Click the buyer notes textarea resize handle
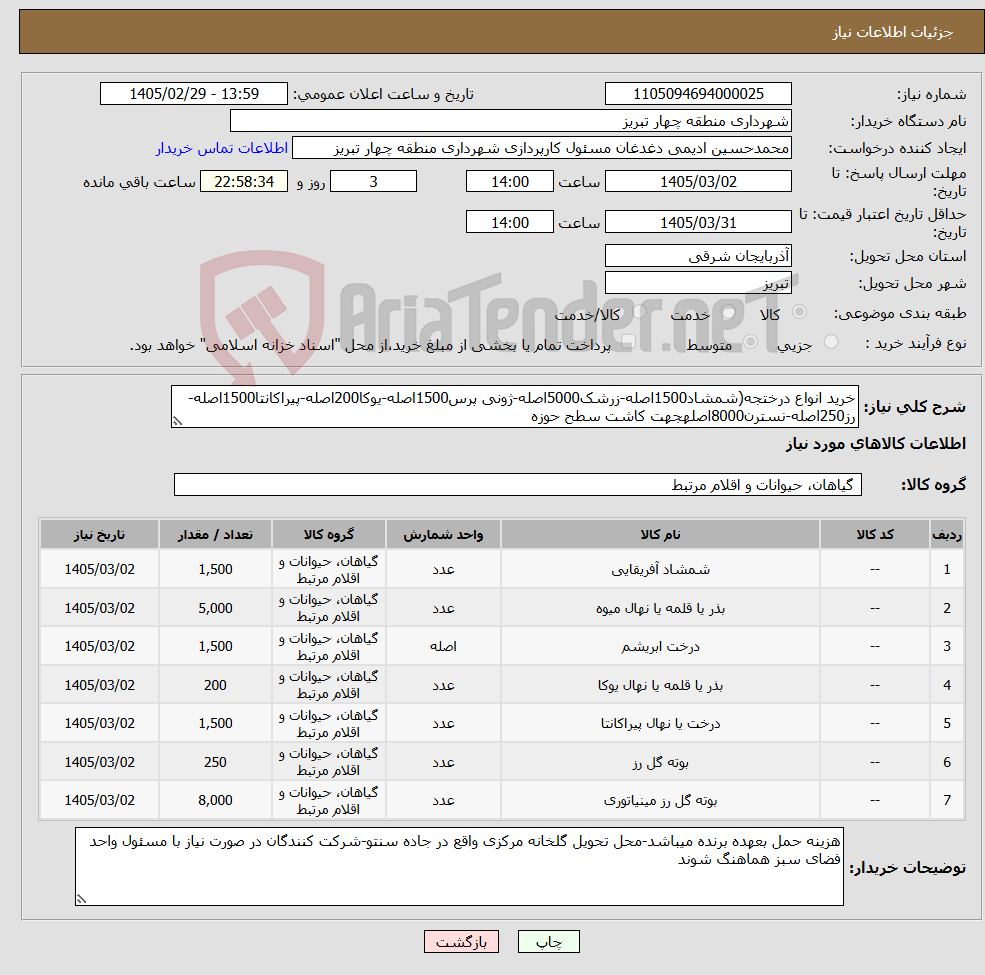 (81, 899)
